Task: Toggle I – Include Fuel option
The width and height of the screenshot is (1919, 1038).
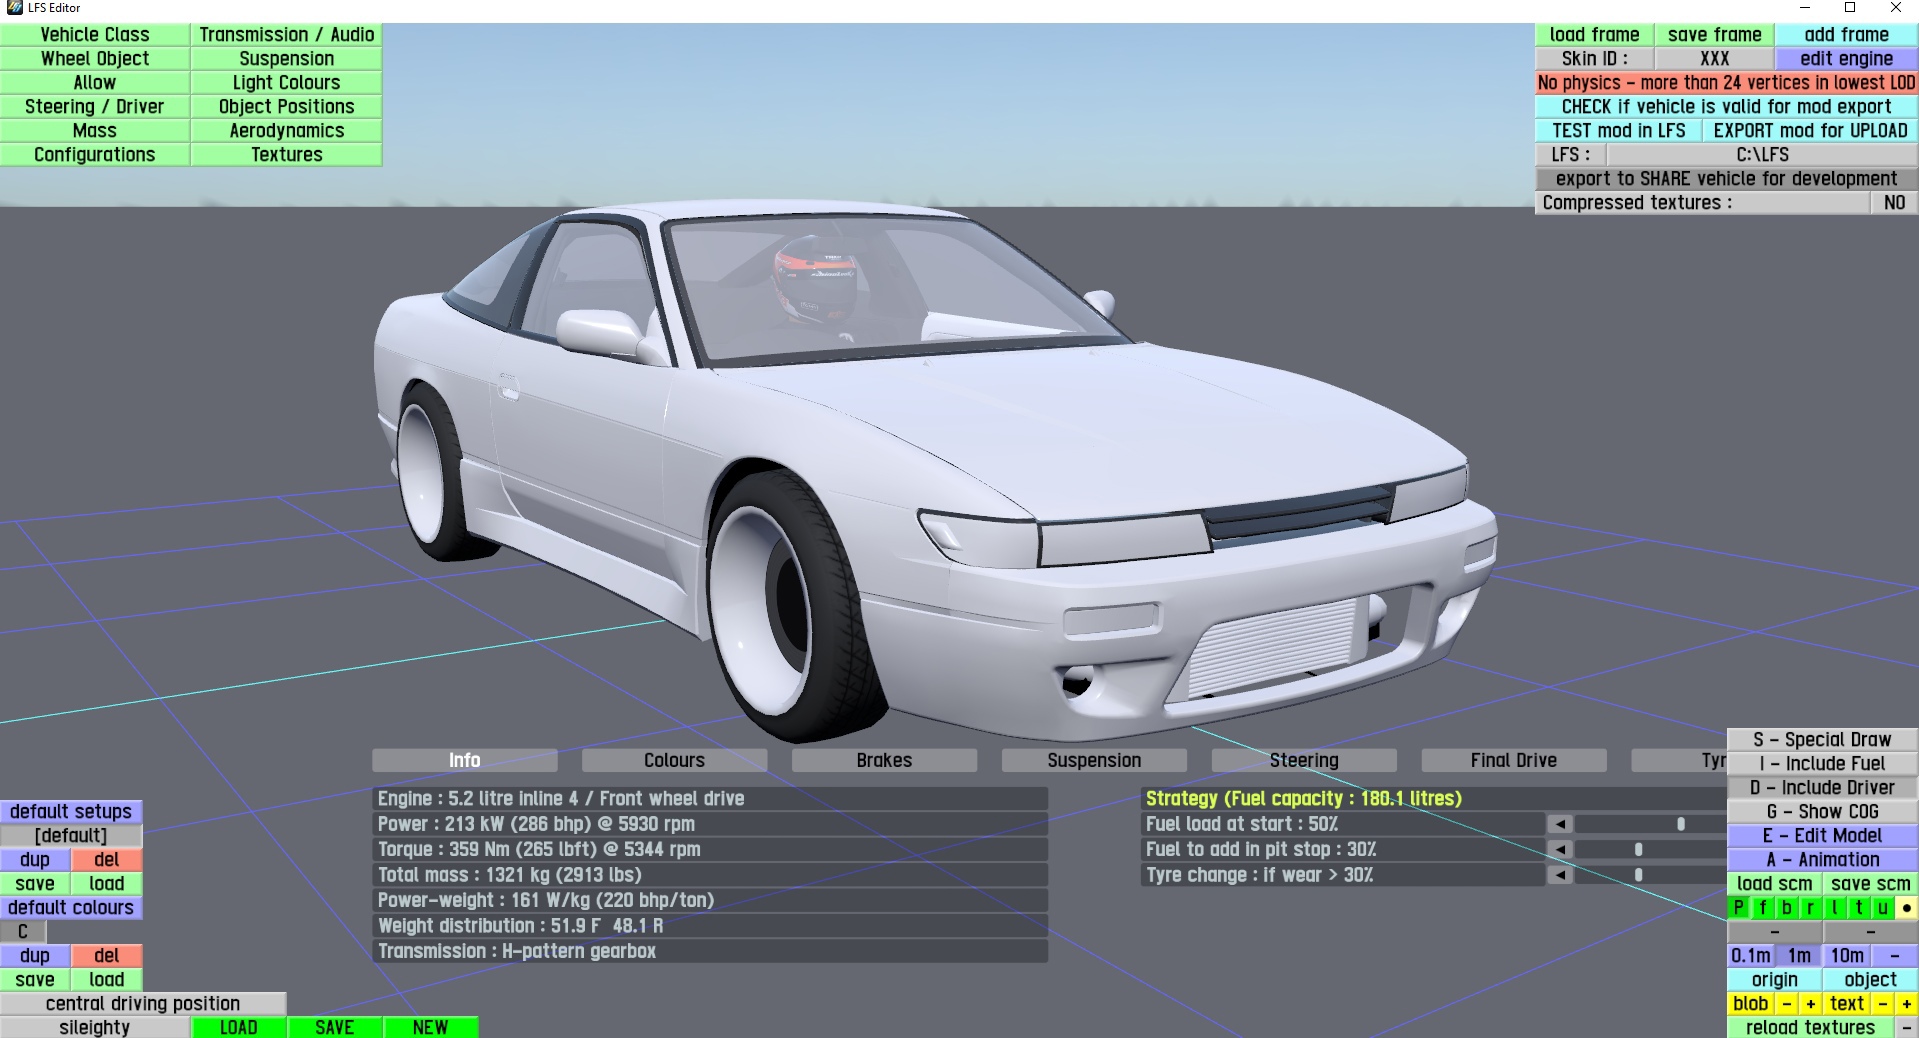Action: pos(1822,764)
